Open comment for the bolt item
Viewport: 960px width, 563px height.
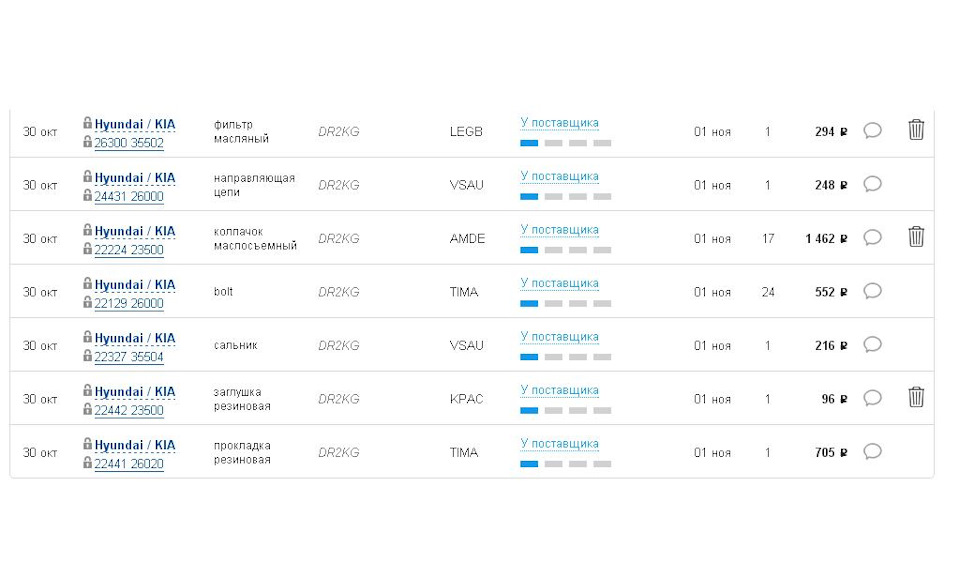click(872, 291)
